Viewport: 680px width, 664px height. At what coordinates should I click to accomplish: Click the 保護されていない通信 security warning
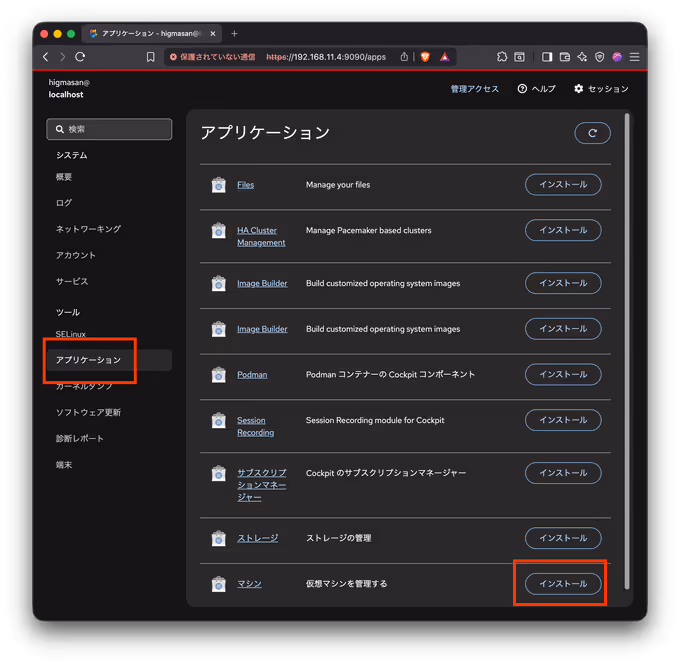(x=212, y=57)
